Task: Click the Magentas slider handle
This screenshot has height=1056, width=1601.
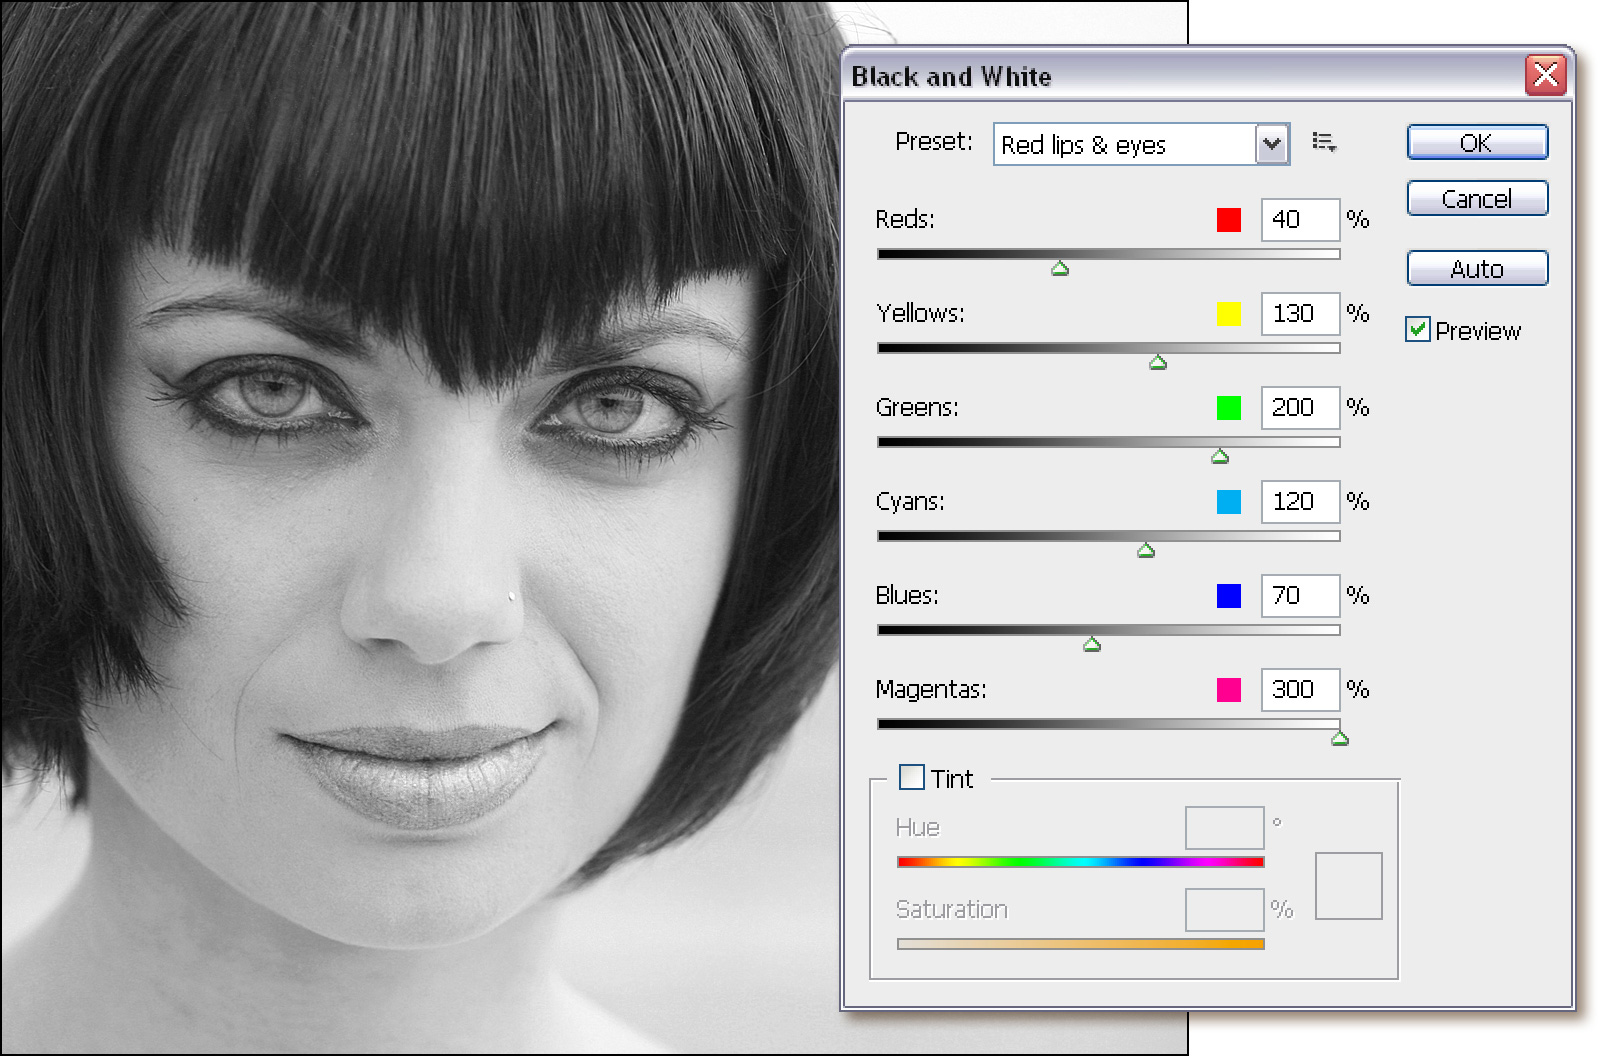Action: coord(1340,739)
